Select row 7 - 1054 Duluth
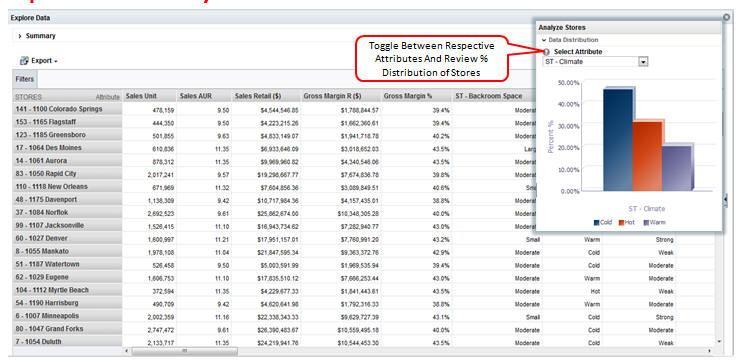This screenshot has width=739, height=362. point(67,342)
